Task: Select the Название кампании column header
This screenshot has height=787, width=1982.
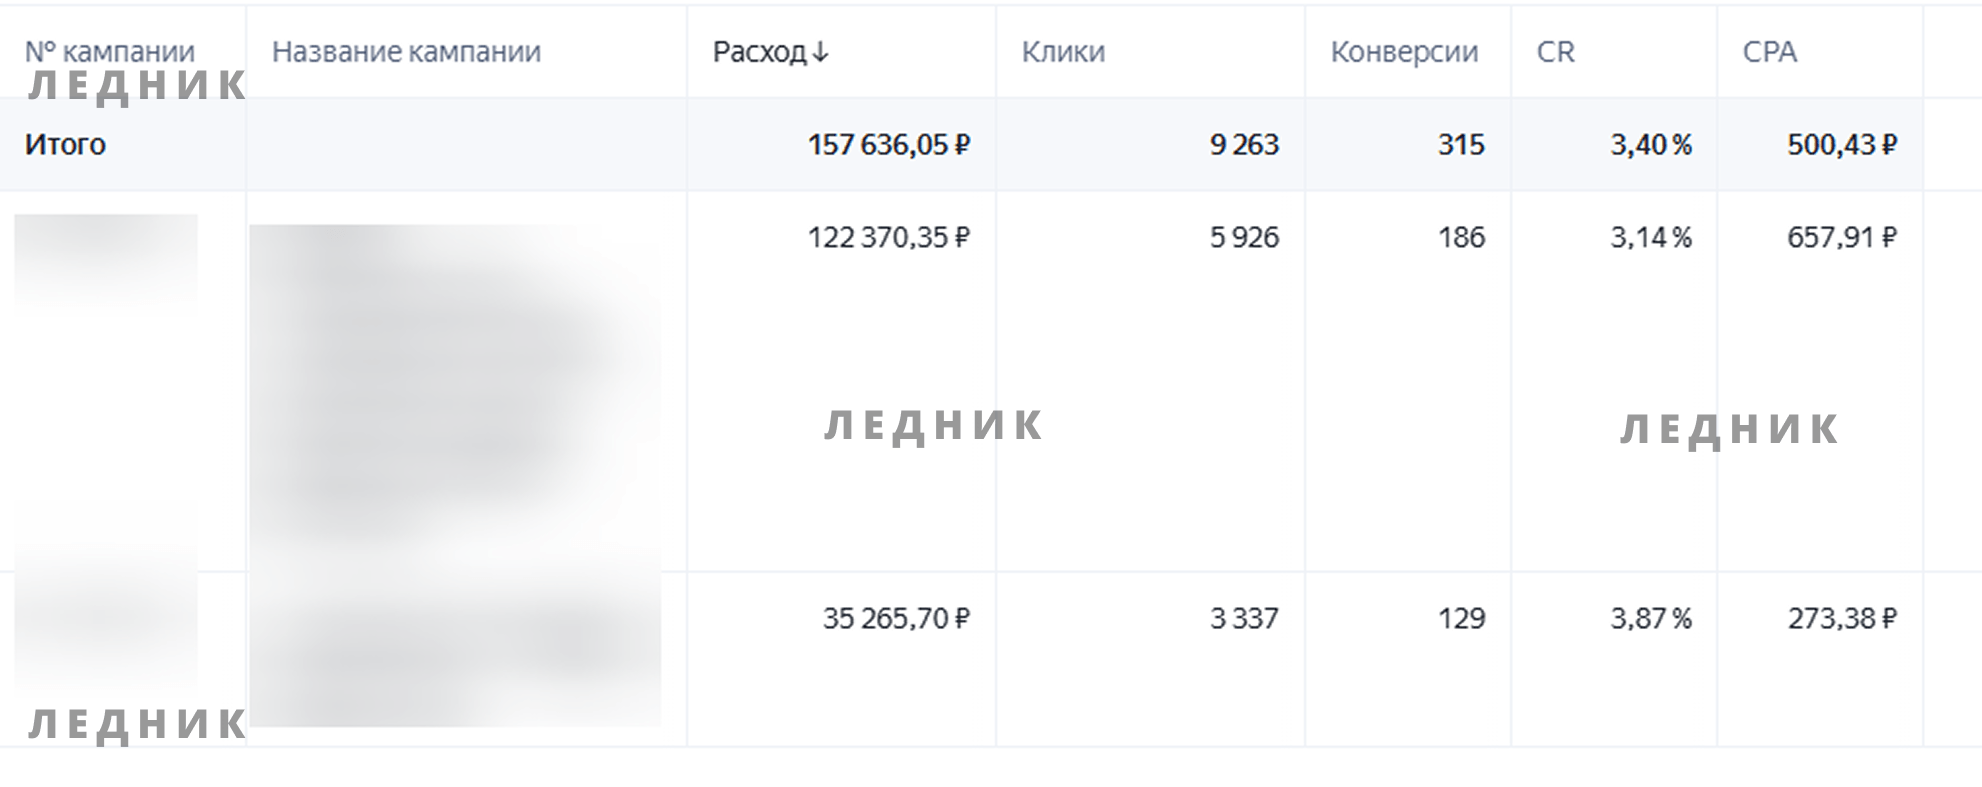Action: click(406, 52)
